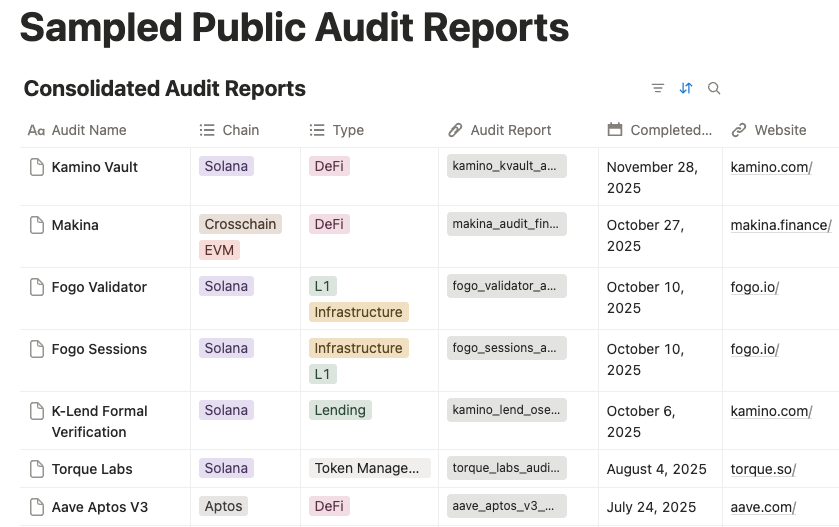Open the fogo.io/ link in Fogo Validator row
The image size is (839, 527).
point(754,287)
